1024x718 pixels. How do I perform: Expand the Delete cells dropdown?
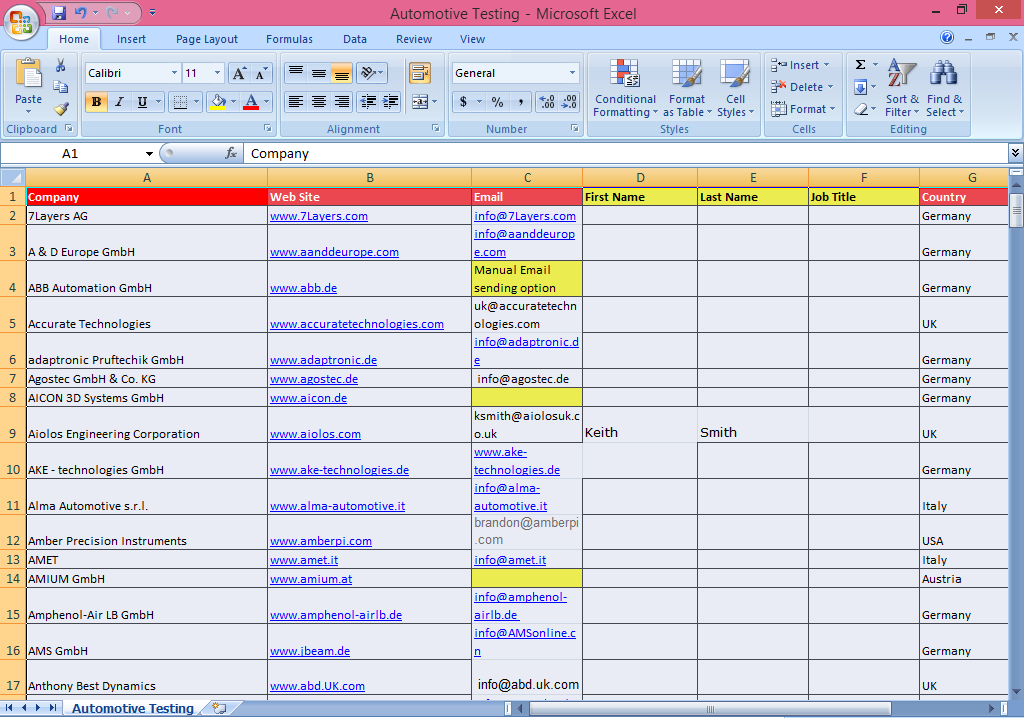pyautogui.click(x=830, y=87)
